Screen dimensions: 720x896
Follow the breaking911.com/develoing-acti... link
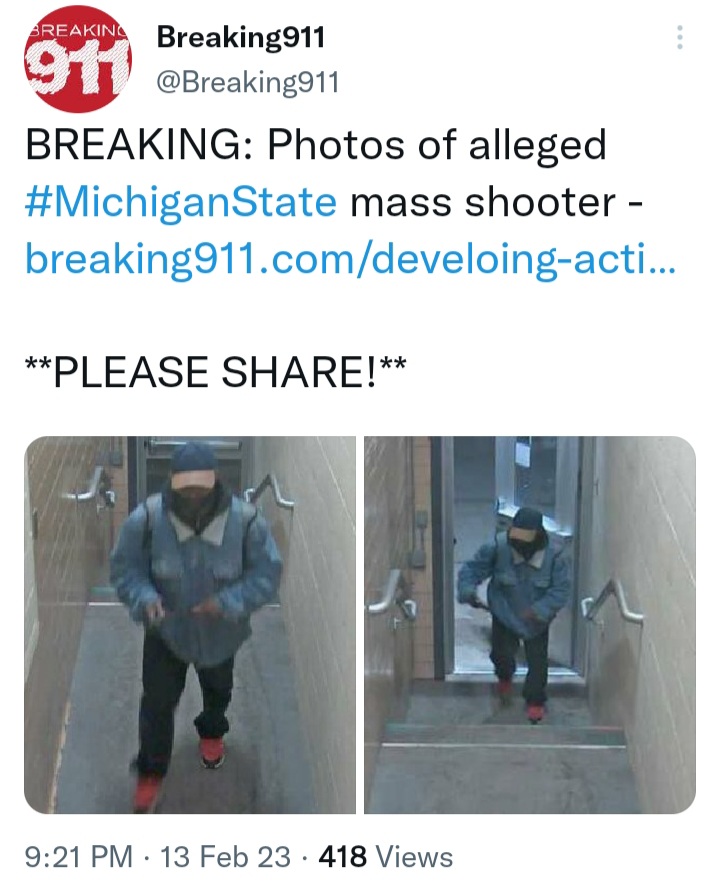pyautogui.click(x=350, y=259)
